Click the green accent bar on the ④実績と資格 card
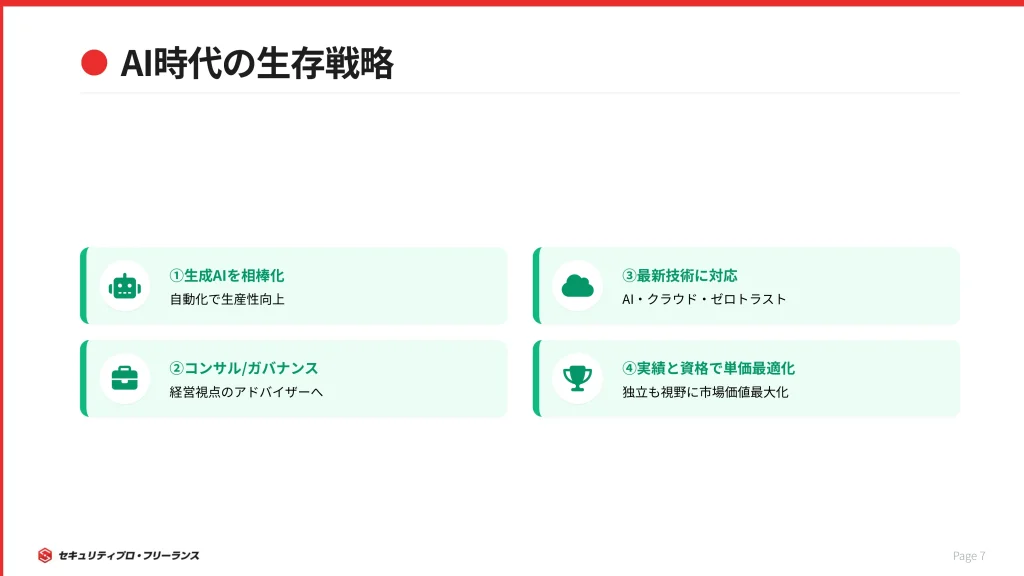 [x=537, y=379]
